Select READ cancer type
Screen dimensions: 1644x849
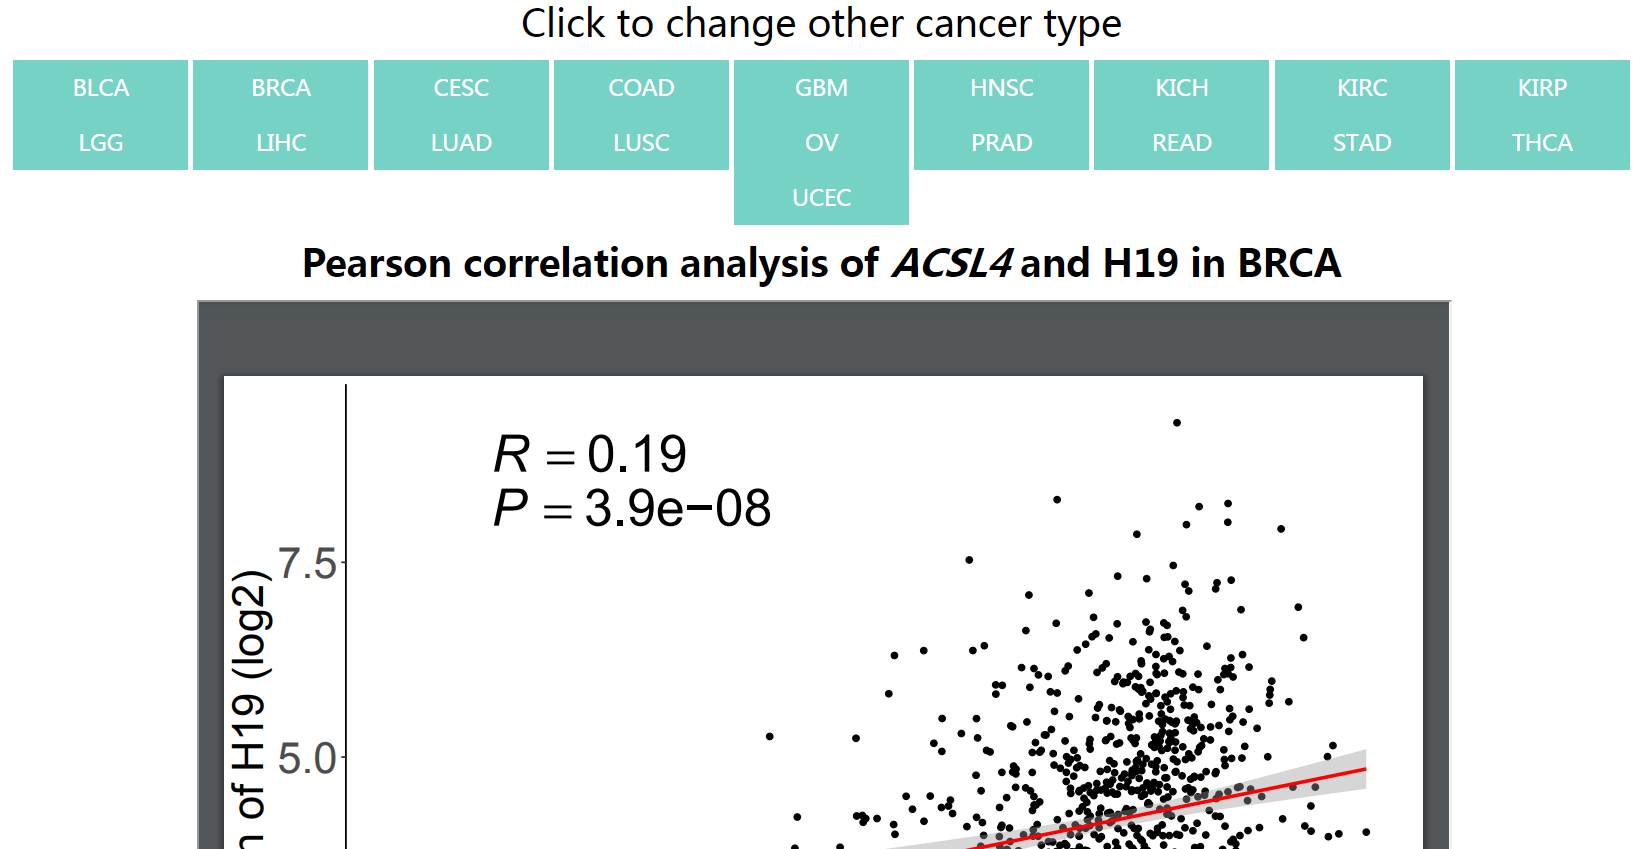(1182, 143)
